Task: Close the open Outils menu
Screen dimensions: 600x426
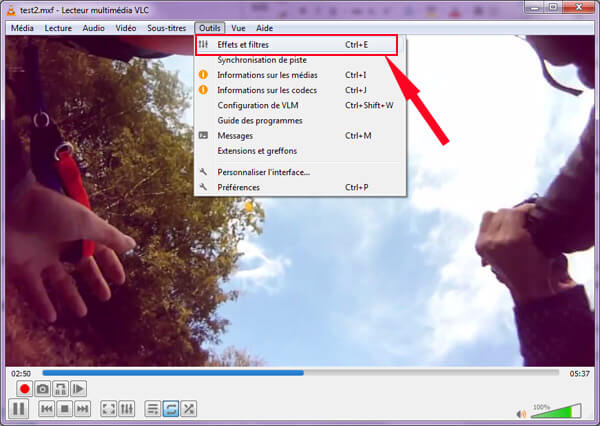Action: pos(210,28)
